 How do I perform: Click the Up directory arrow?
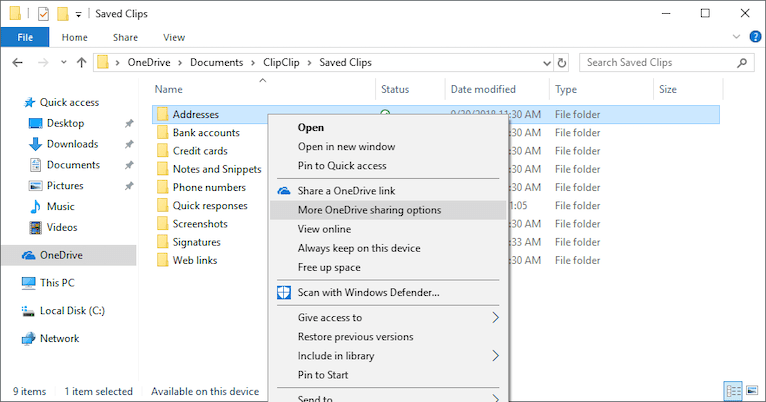pyautogui.click(x=81, y=63)
